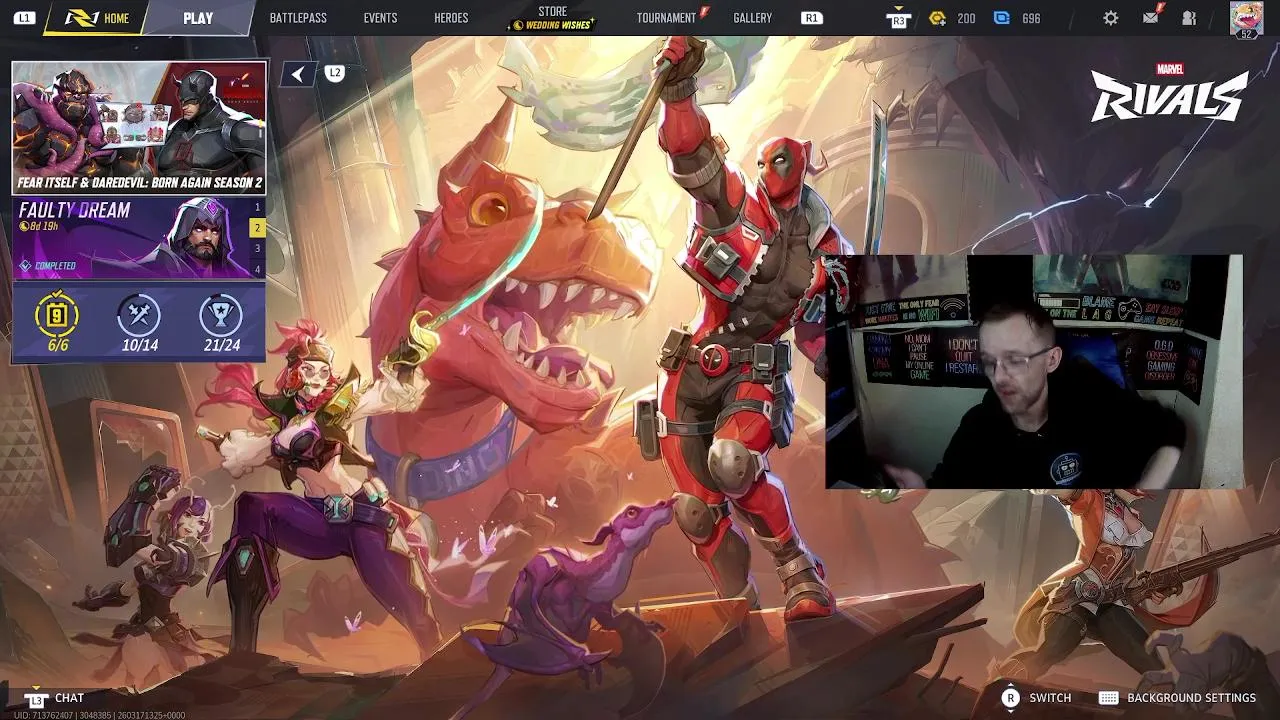Select event page 2

[x=257, y=228]
